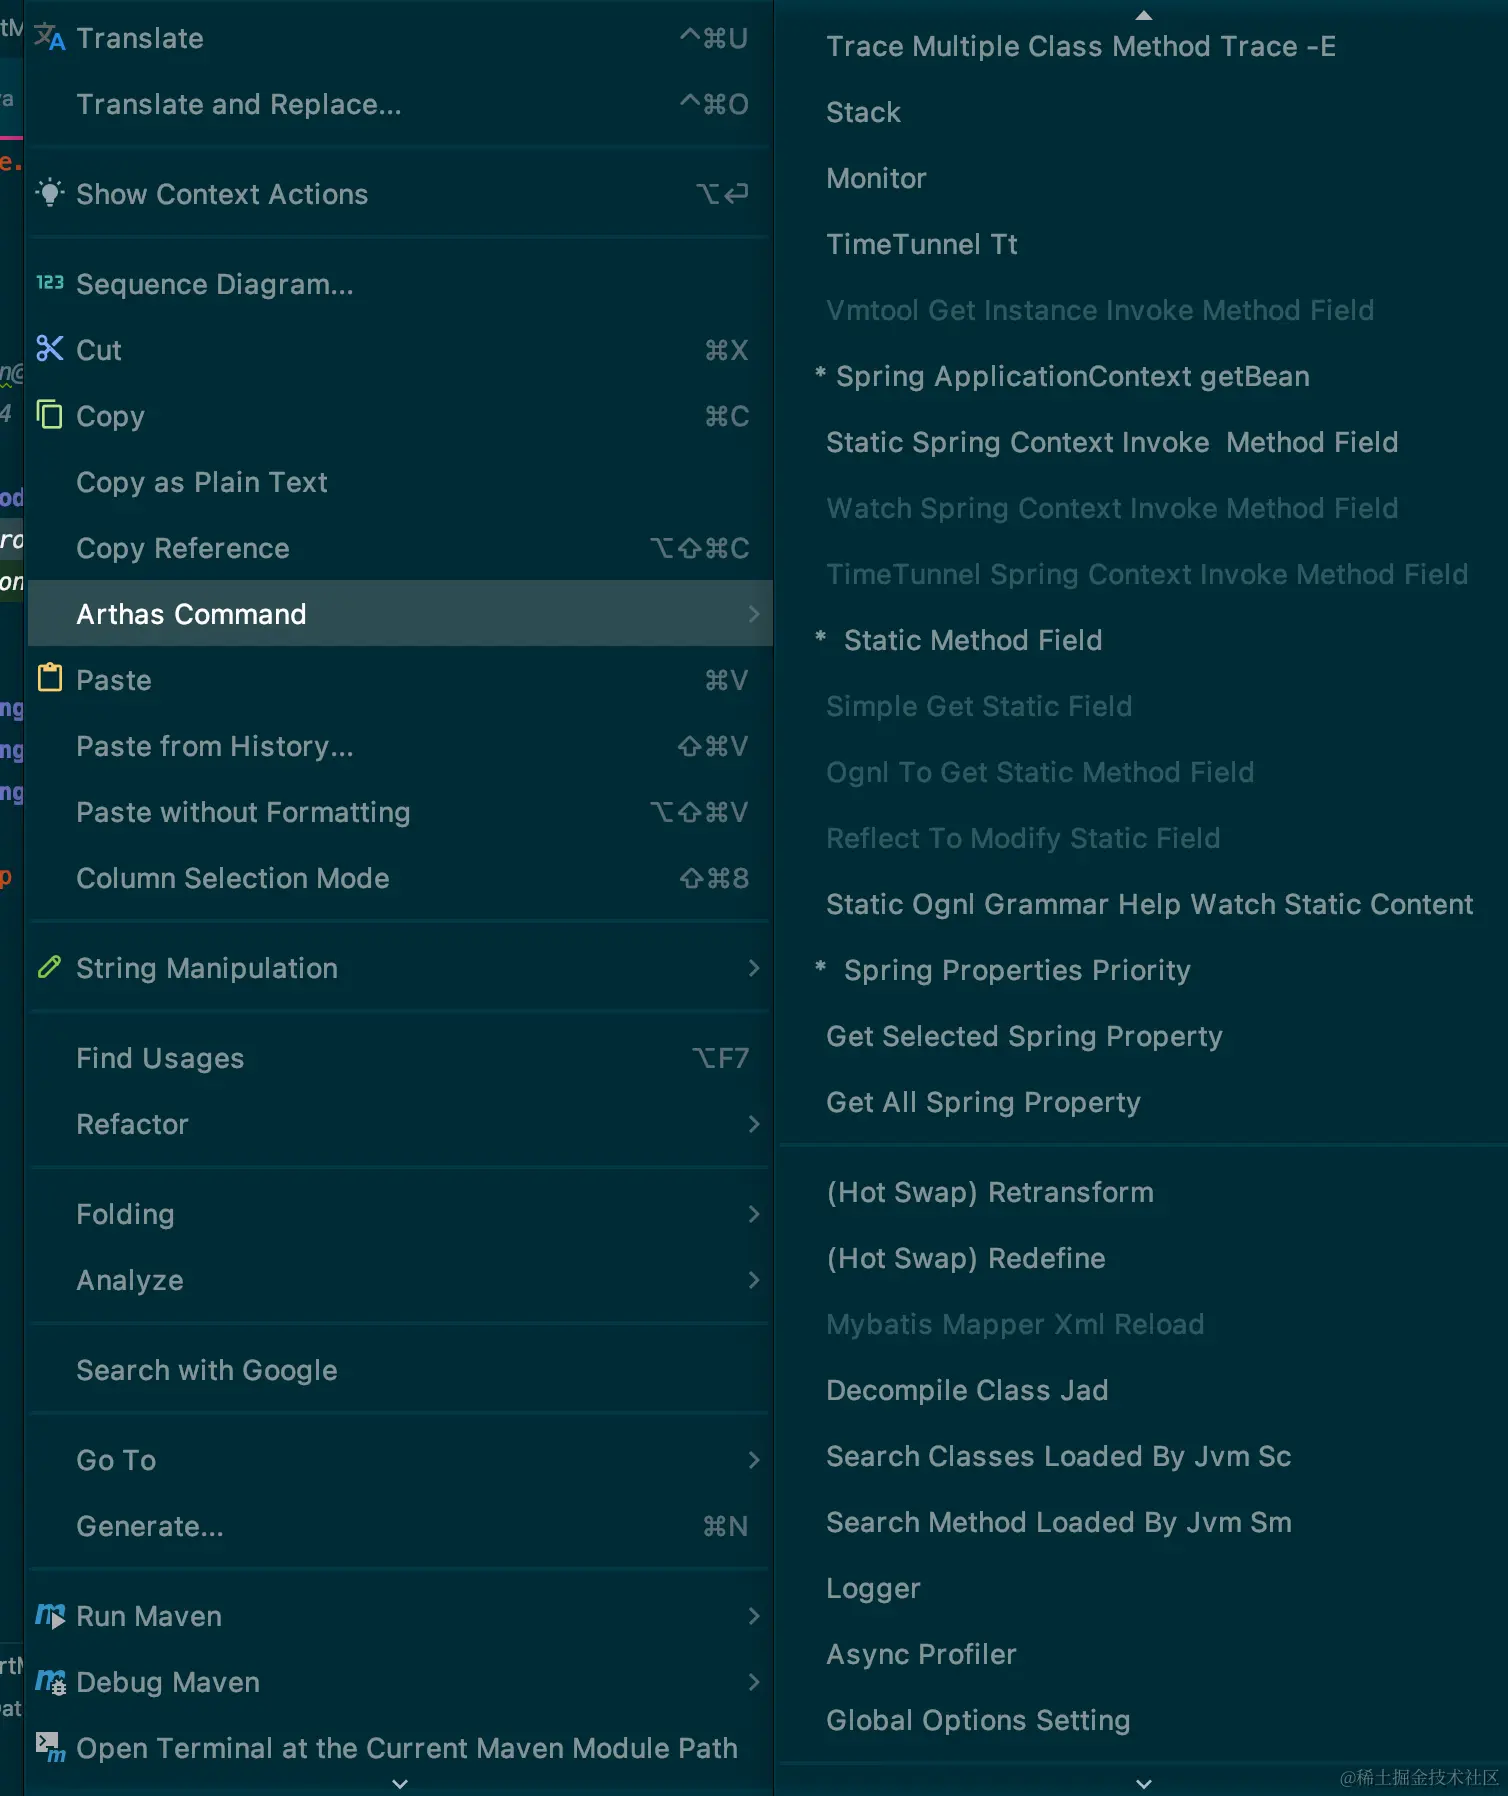Expand the Refactor submenu arrow

click(x=754, y=1124)
